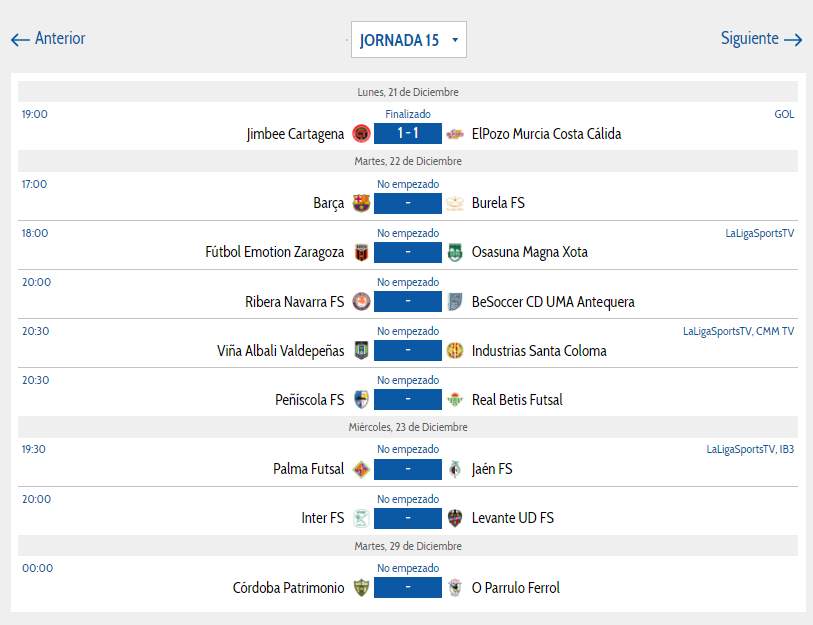Click the Levante UD FS crest

pyautogui.click(x=455, y=518)
